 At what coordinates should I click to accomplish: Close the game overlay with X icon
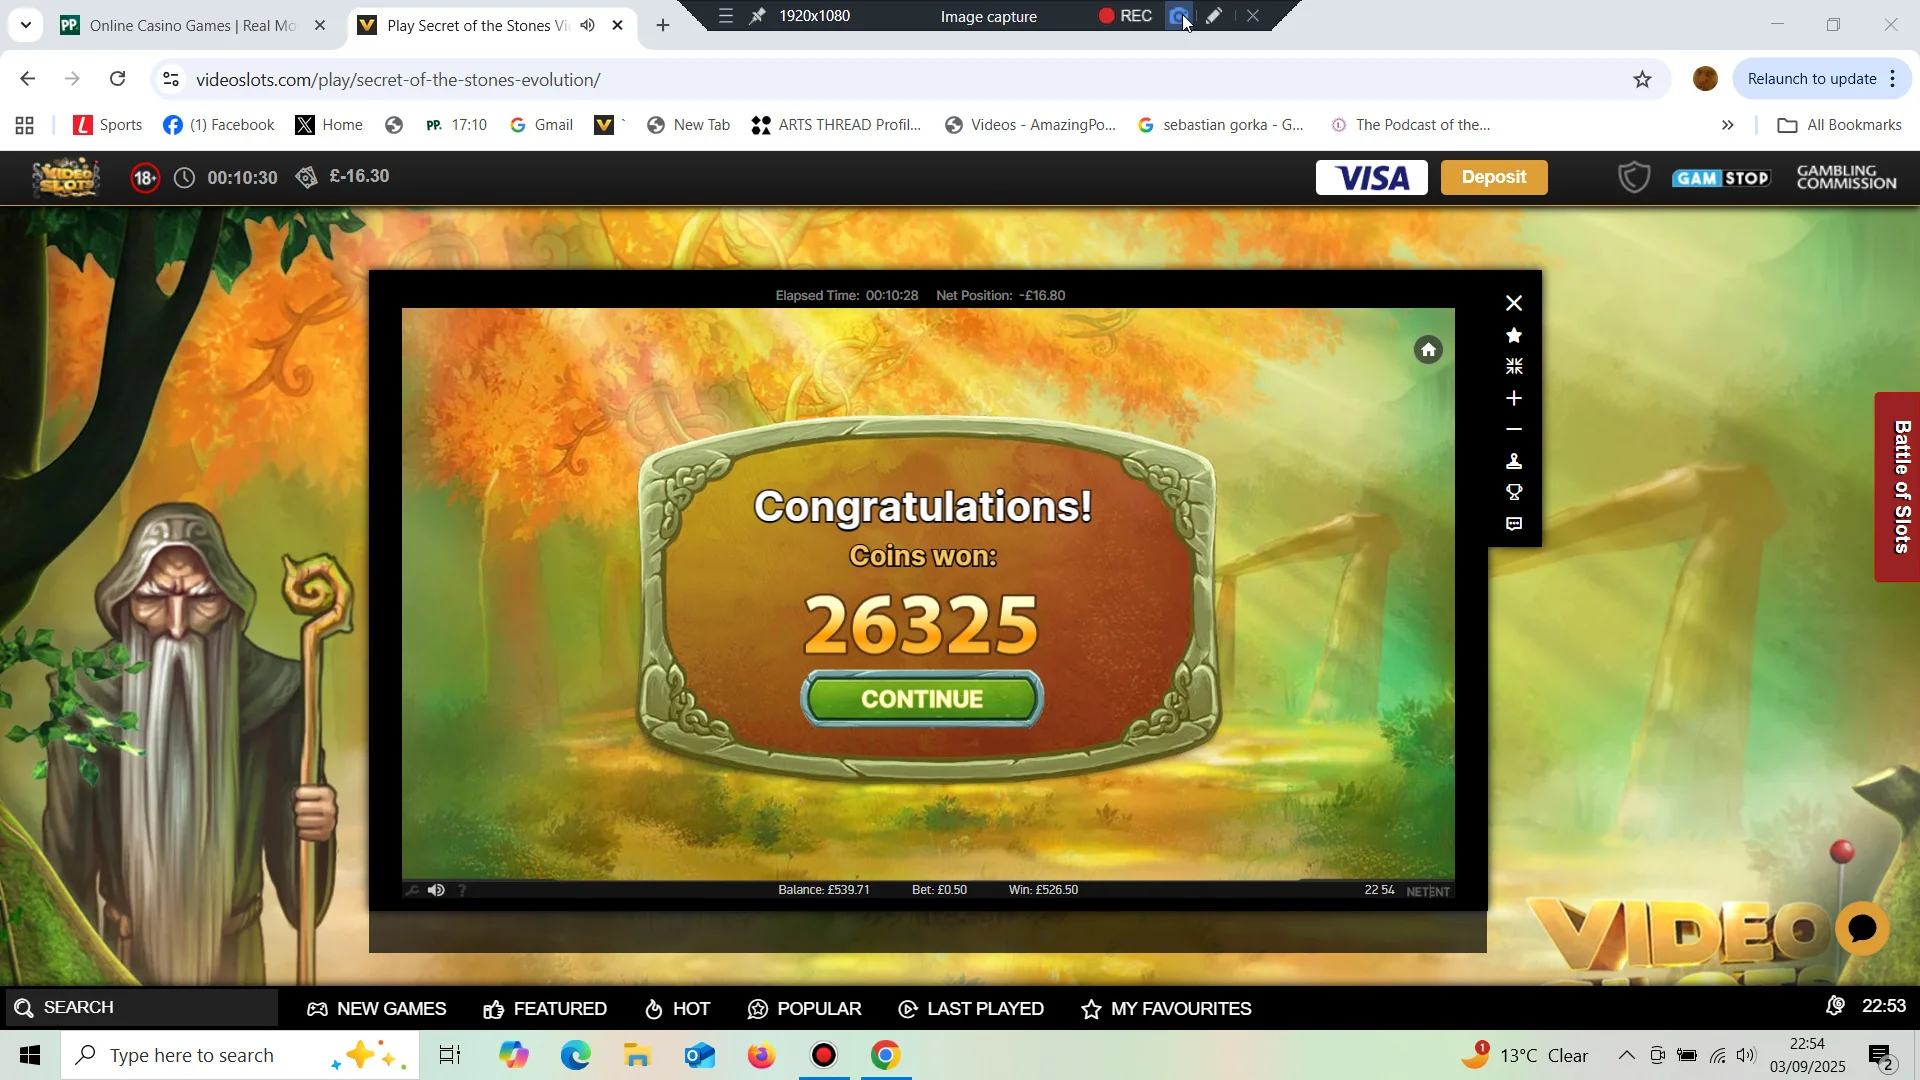point(1514,303)
